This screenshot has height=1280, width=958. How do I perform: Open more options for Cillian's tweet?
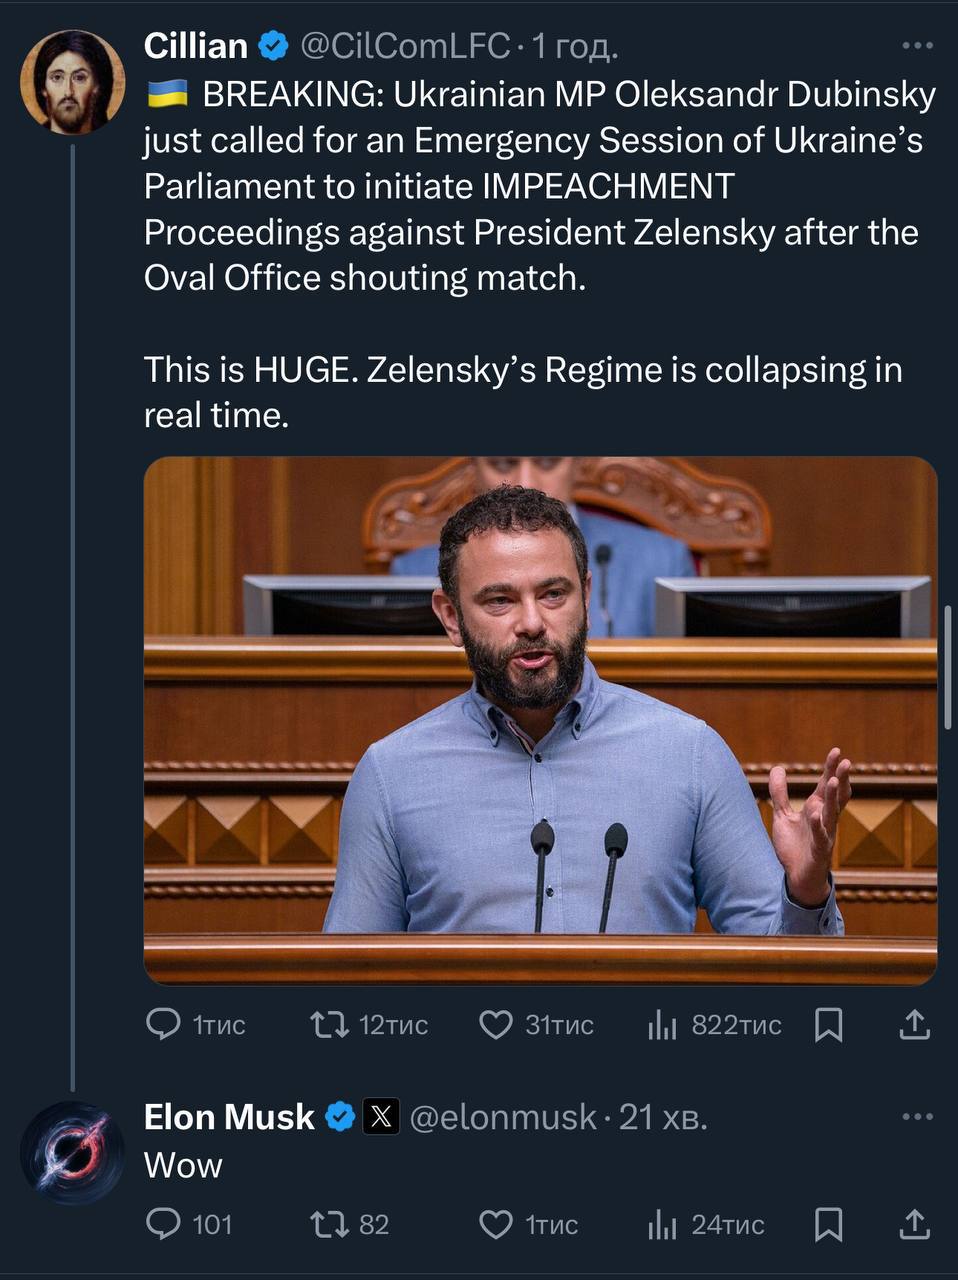coord(917,46)
